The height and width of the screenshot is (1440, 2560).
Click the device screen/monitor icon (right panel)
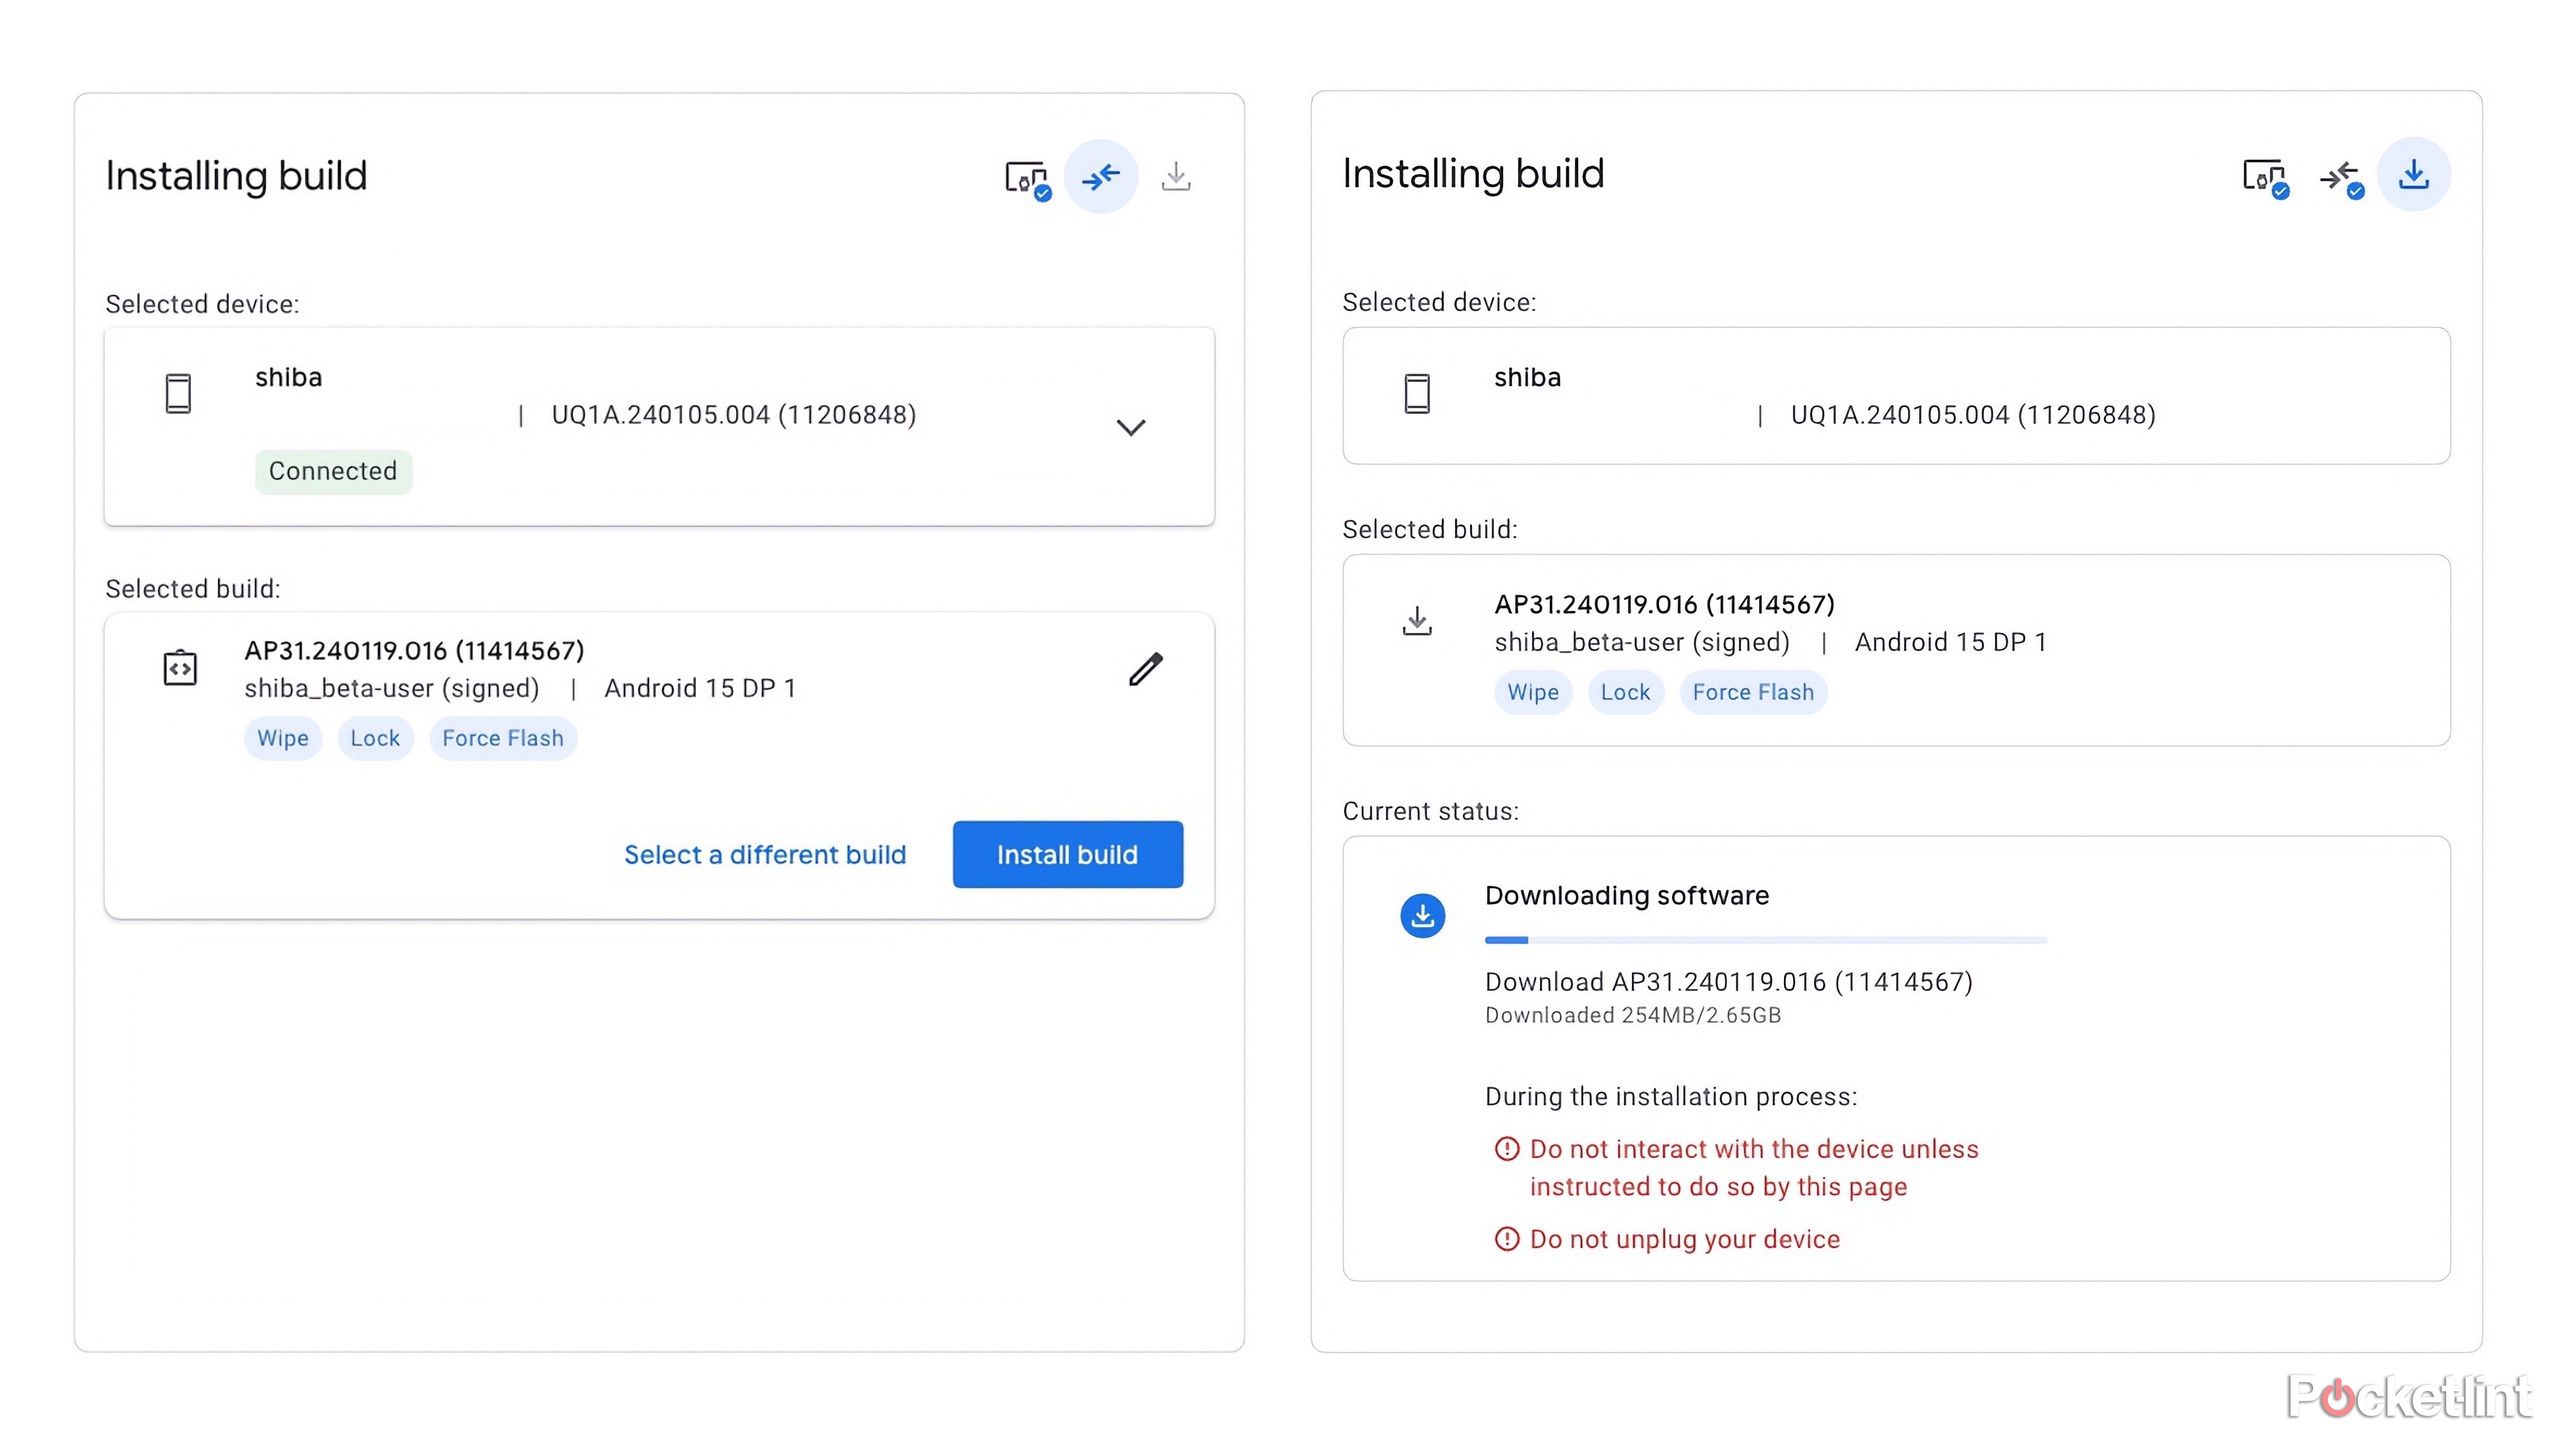(x=2265, y=174)
